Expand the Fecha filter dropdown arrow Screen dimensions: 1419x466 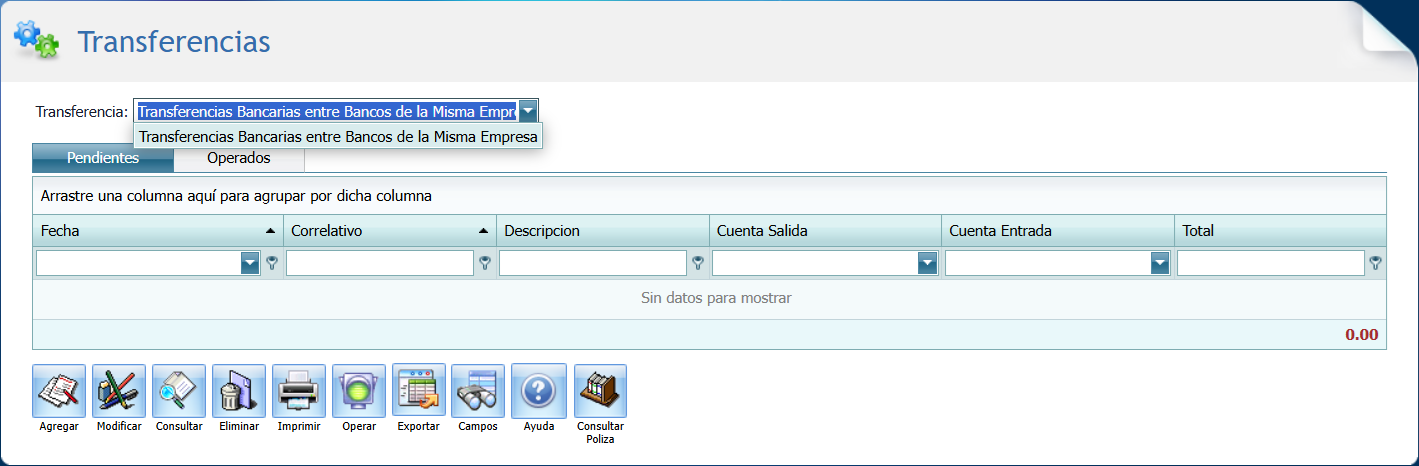pos(250,263)
